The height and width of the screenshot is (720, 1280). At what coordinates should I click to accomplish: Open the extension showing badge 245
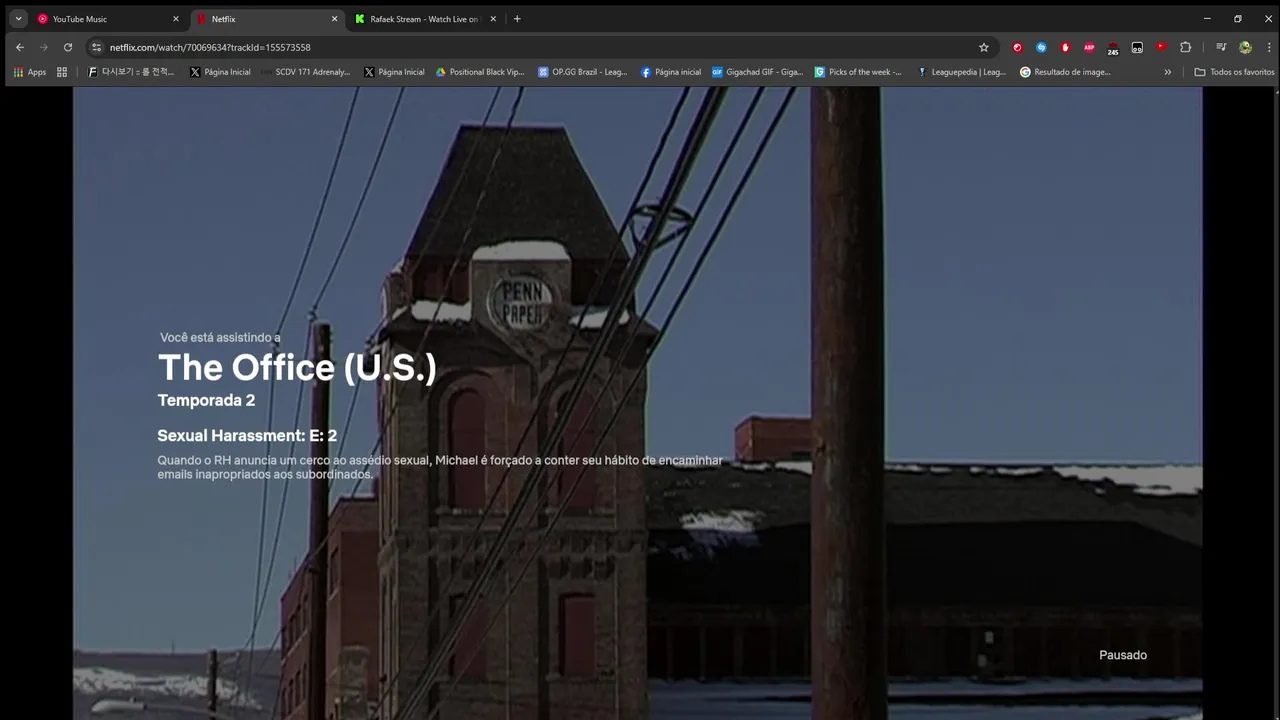tap(1113, 48)
